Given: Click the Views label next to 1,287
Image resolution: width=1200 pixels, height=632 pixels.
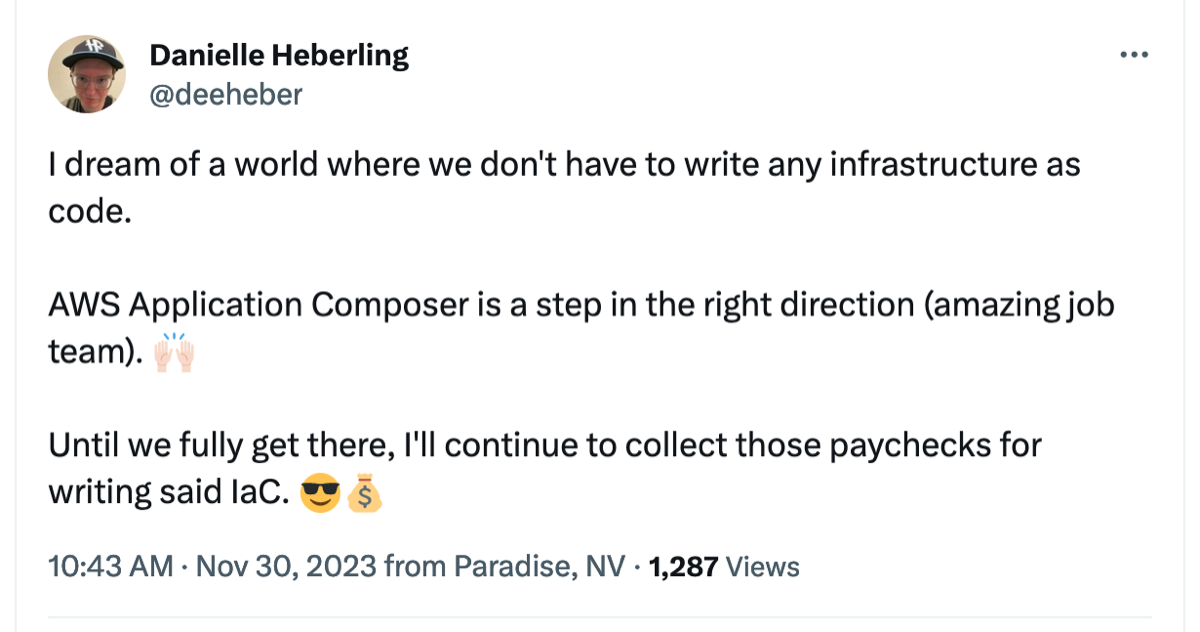Looking at the screenshot, I should [763, 566].
